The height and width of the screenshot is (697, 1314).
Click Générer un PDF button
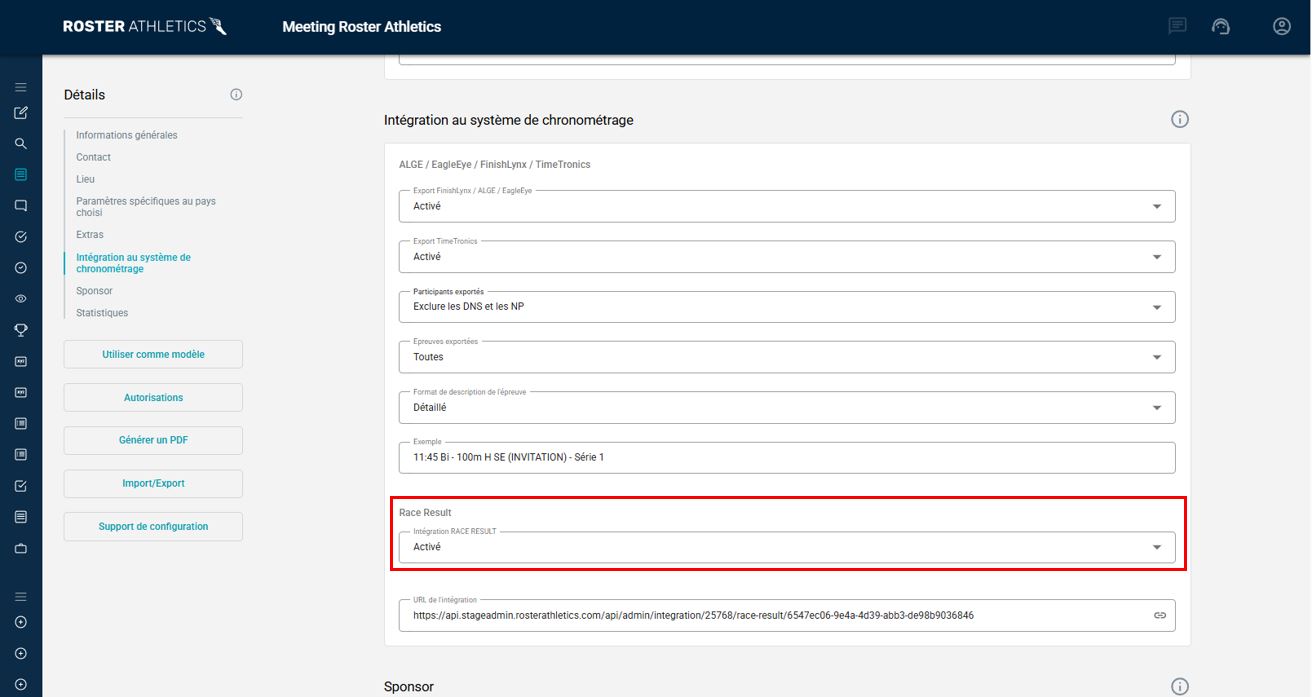coord(153,440)
